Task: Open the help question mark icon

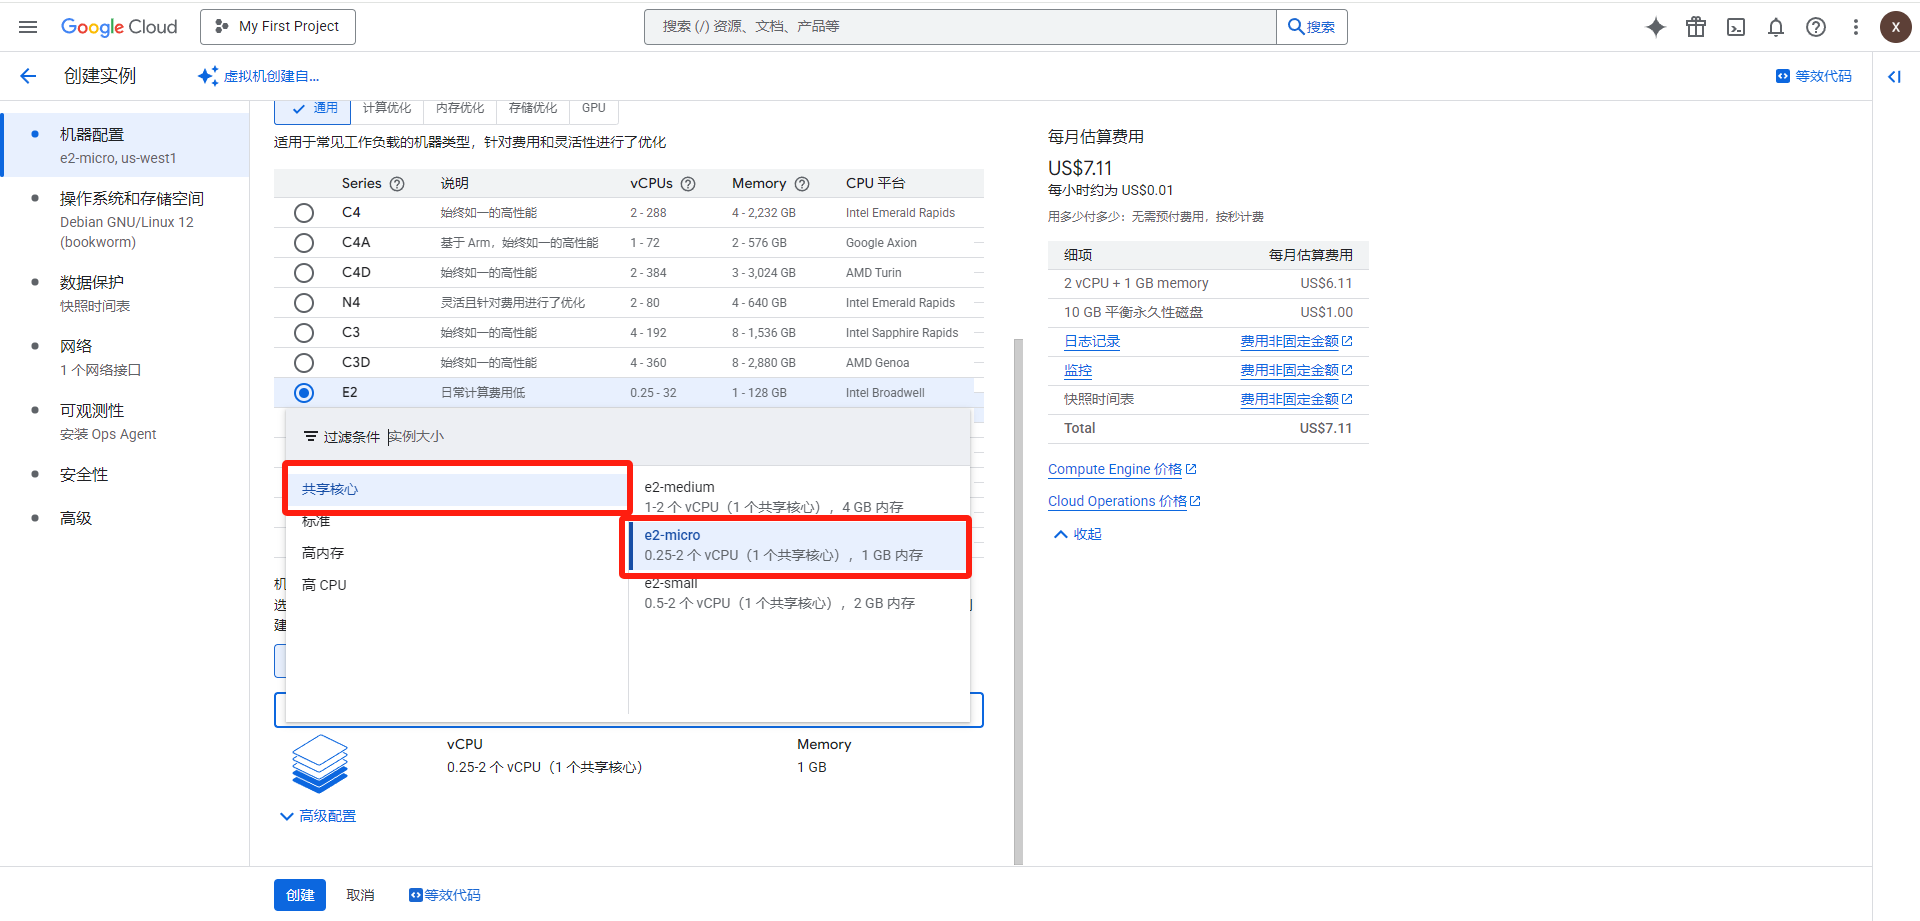Action: pyautogui.click(x=1816, y=27)
